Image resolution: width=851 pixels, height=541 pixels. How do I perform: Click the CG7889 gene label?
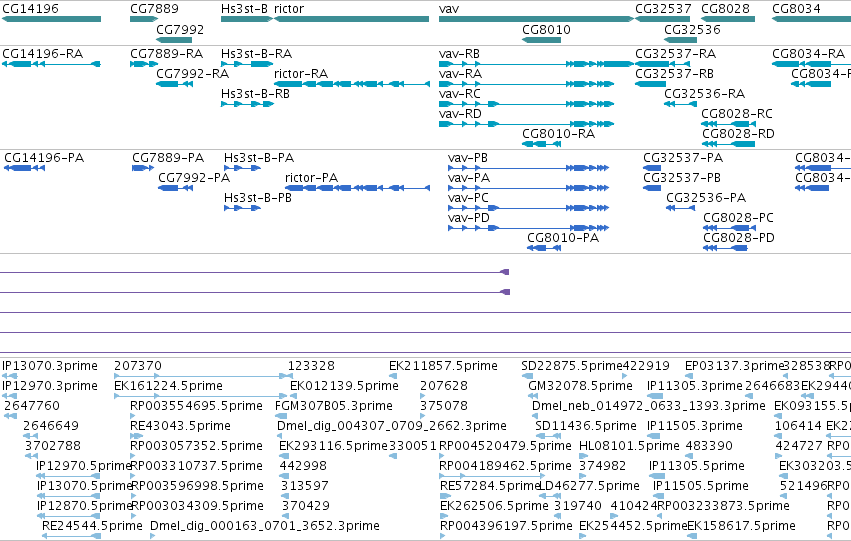[x=154, y=9]
